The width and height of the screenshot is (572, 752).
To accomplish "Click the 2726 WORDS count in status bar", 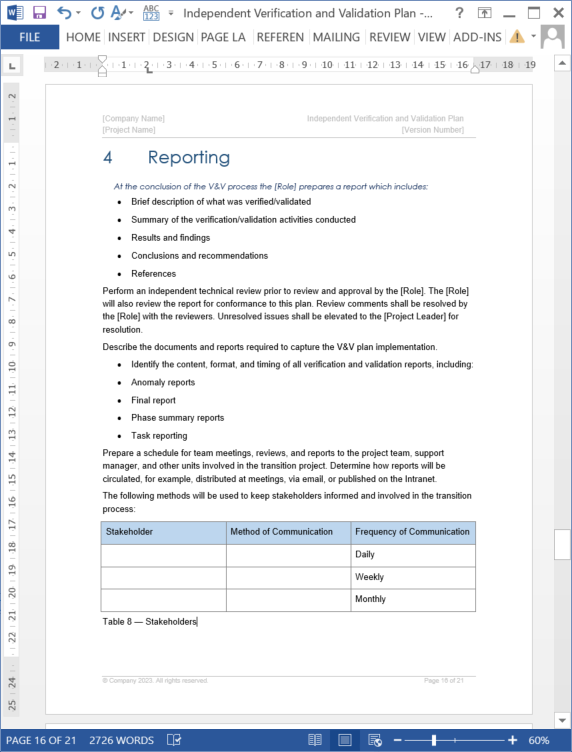I will tap(121, 740).
